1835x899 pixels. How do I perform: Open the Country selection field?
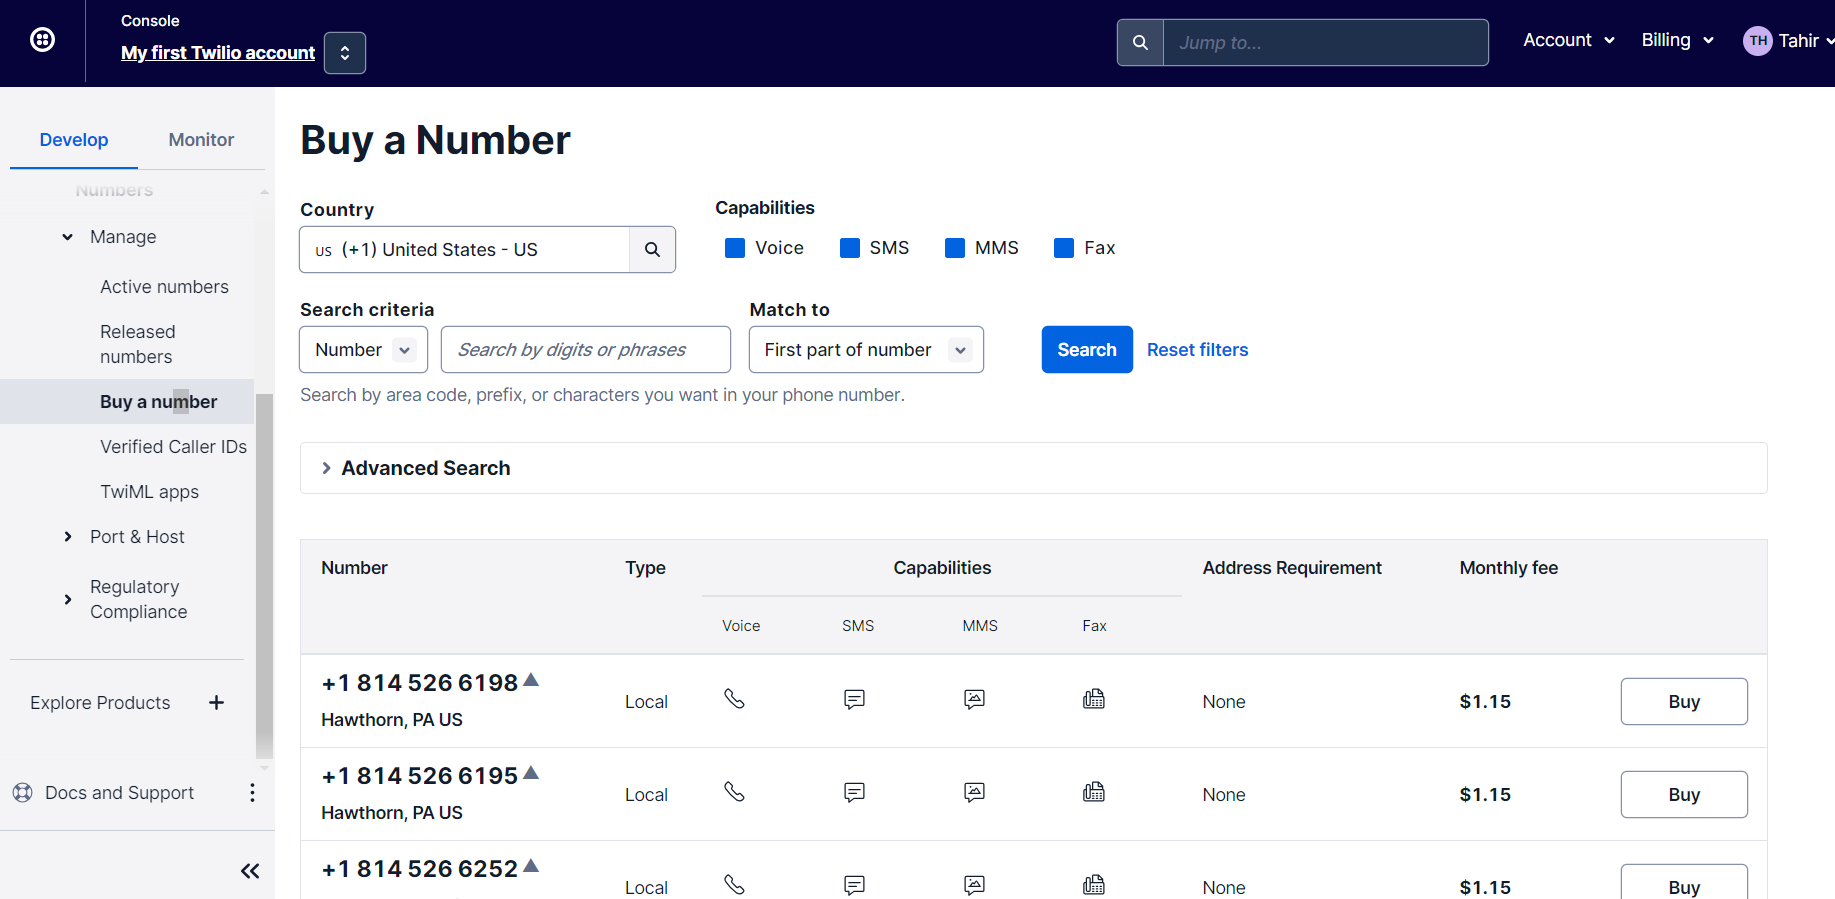tap(465, 250)
